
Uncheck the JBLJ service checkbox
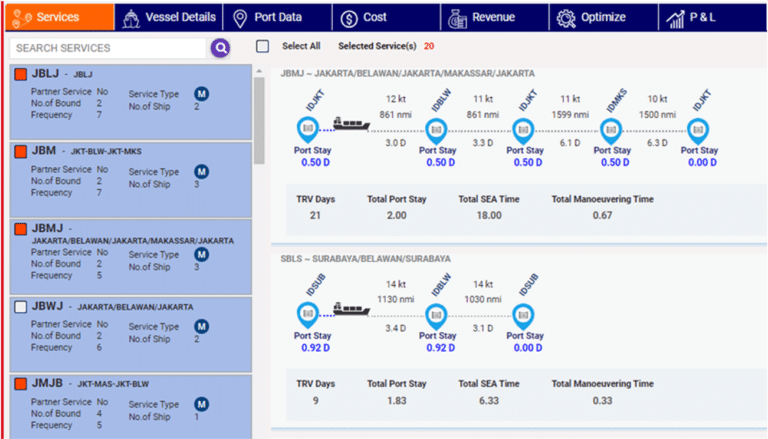pos(21,73)
